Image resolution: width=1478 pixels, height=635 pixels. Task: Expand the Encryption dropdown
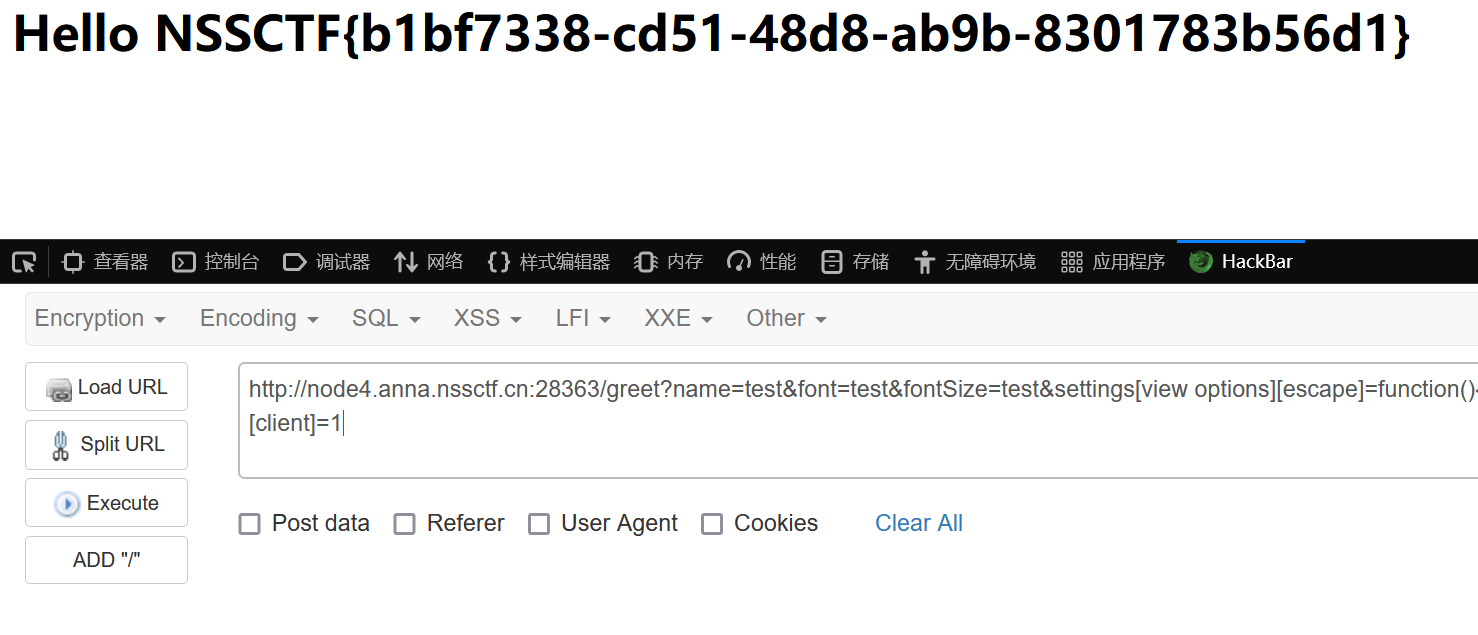[x=100, y=318]
